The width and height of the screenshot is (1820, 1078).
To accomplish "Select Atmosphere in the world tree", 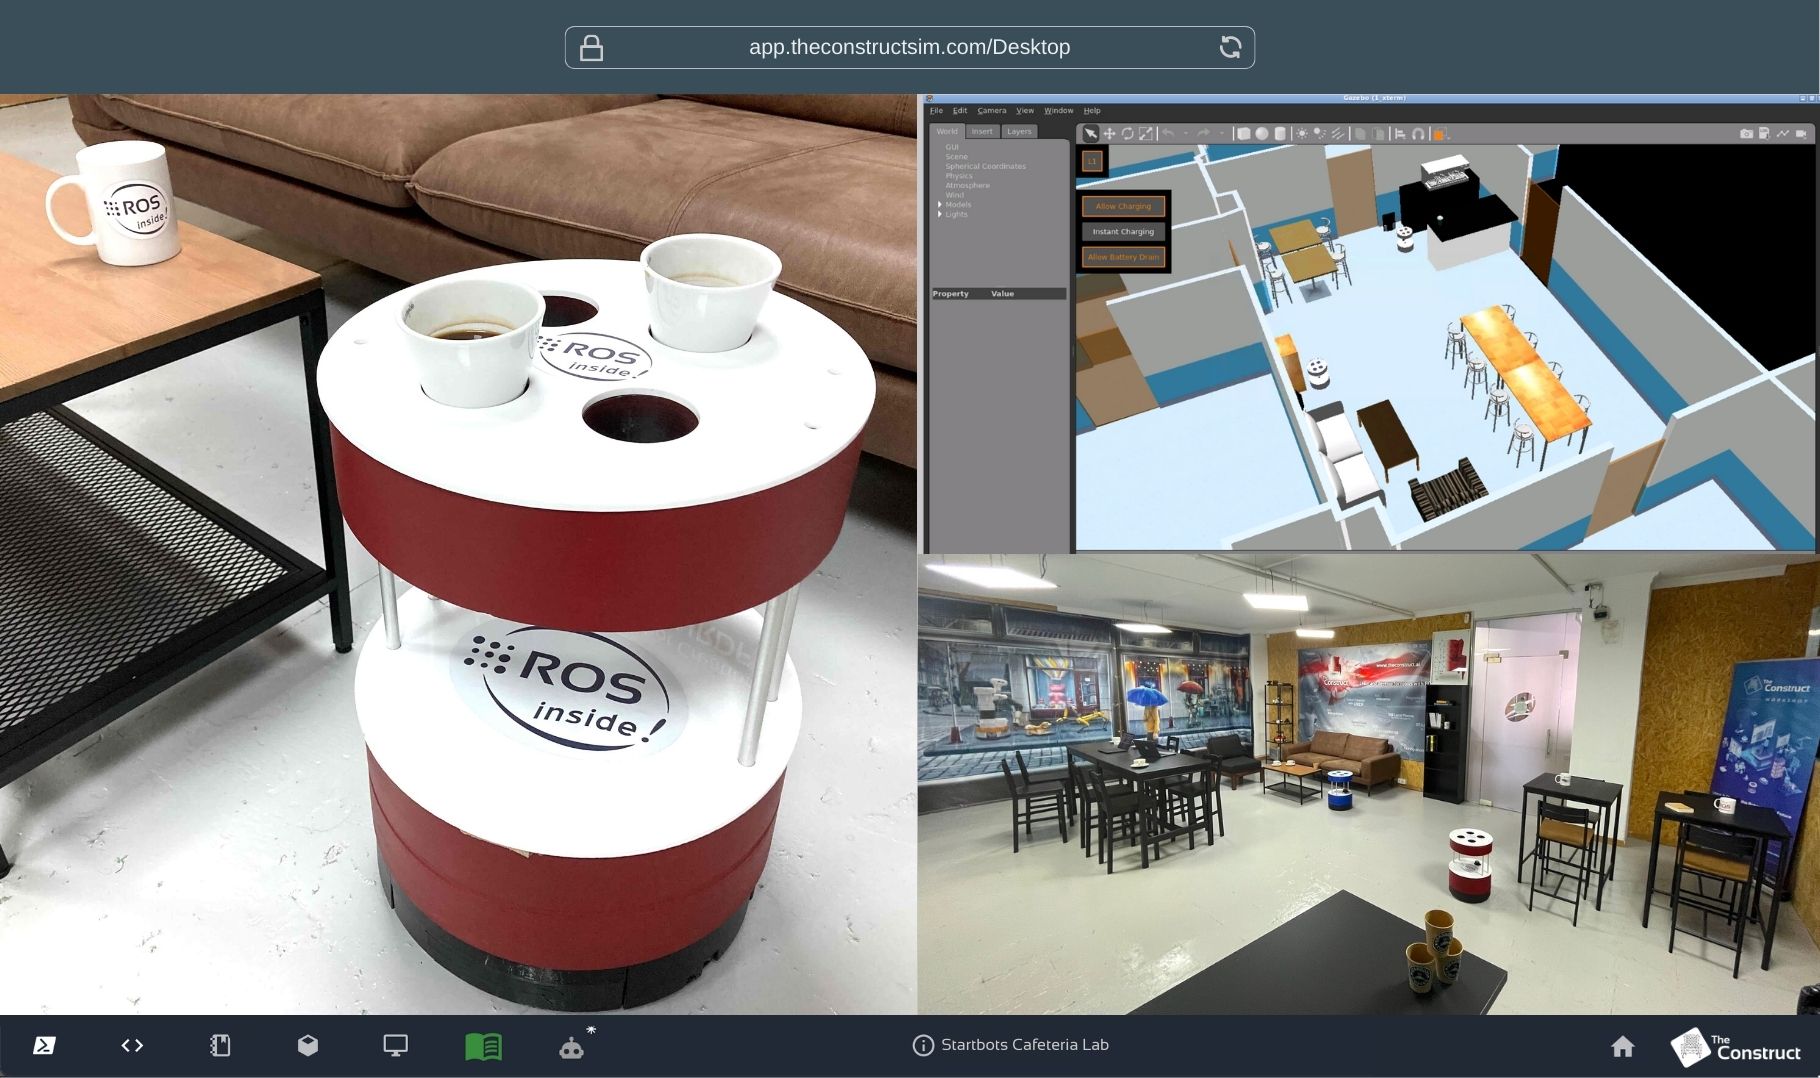I will [968, 185].
